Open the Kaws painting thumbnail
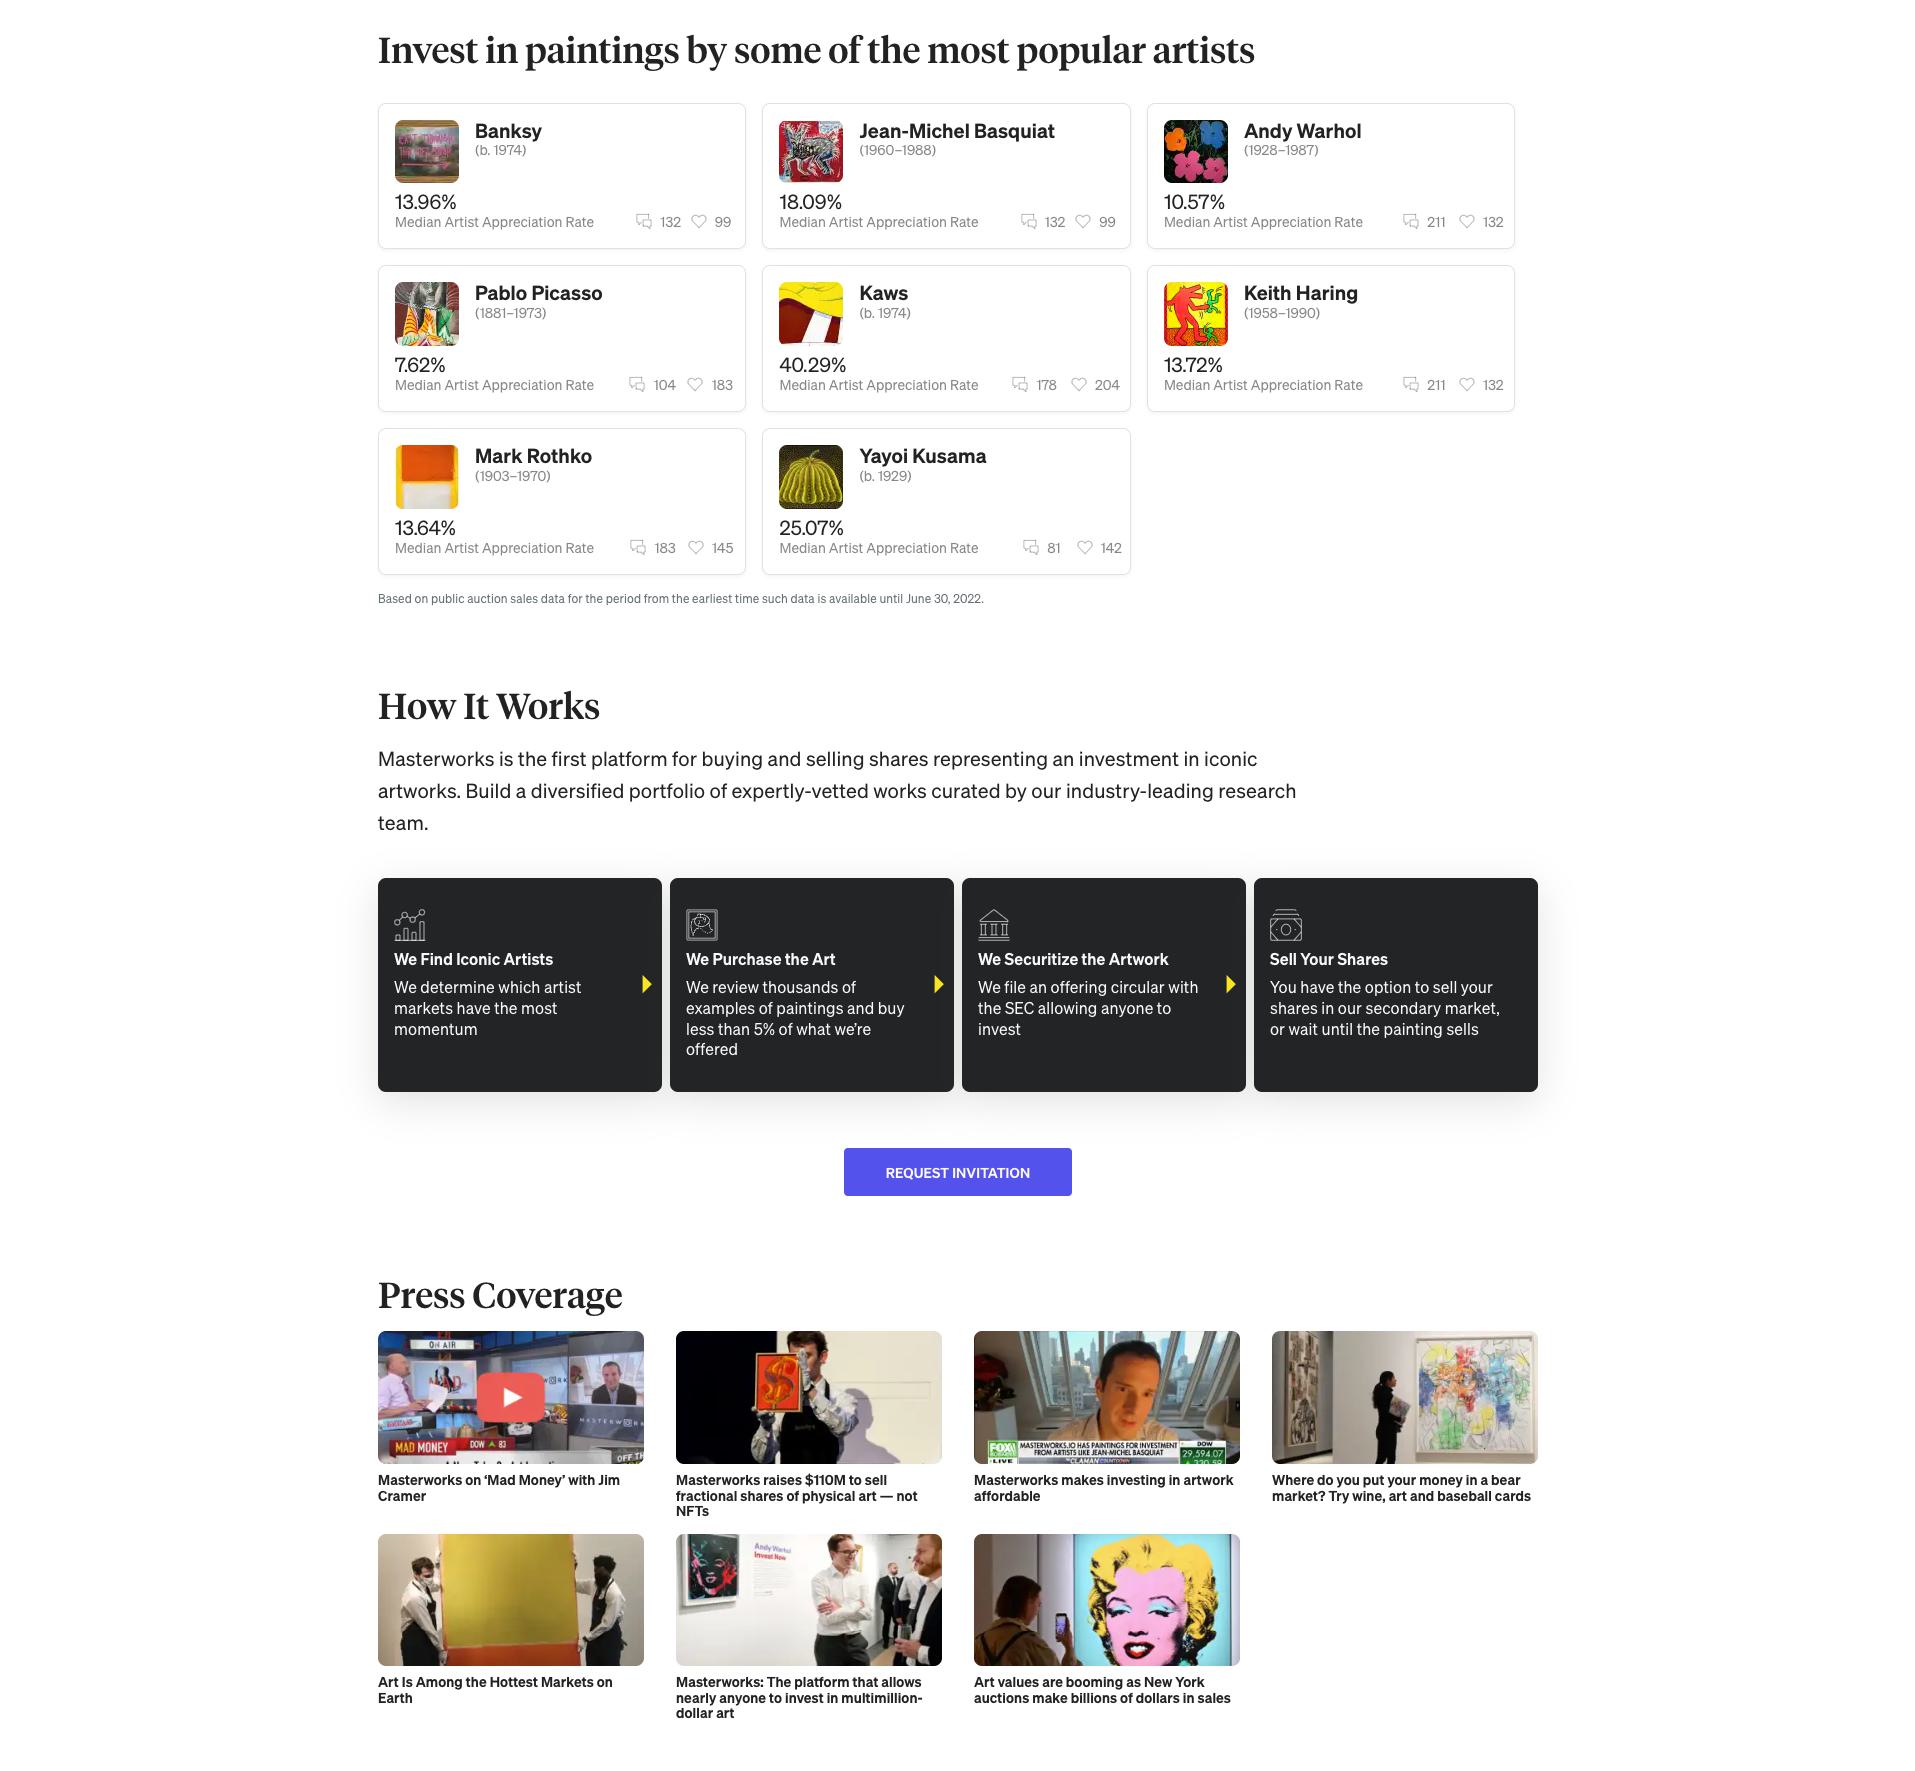The width and height of the screenshot is (1915, 1771). pyautogui.click(x=811, y=314)
